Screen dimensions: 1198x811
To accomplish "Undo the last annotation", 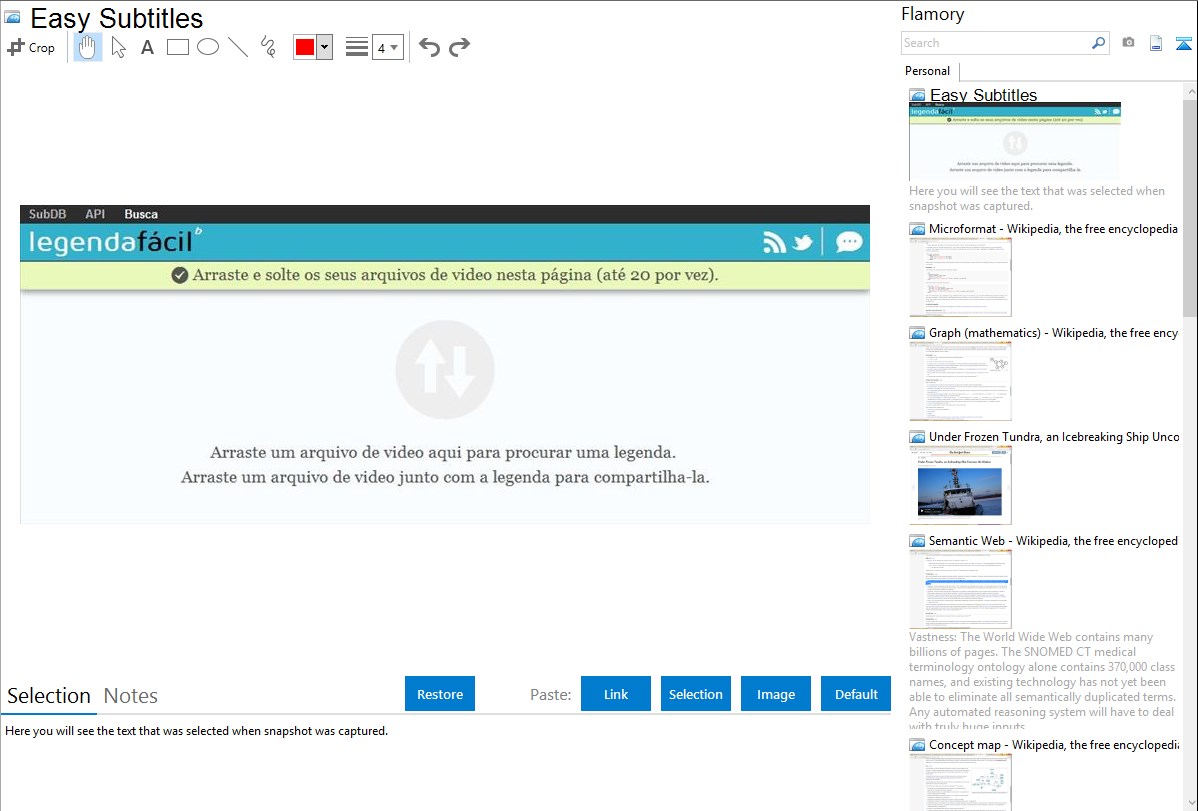I will [x=429, y=47].
